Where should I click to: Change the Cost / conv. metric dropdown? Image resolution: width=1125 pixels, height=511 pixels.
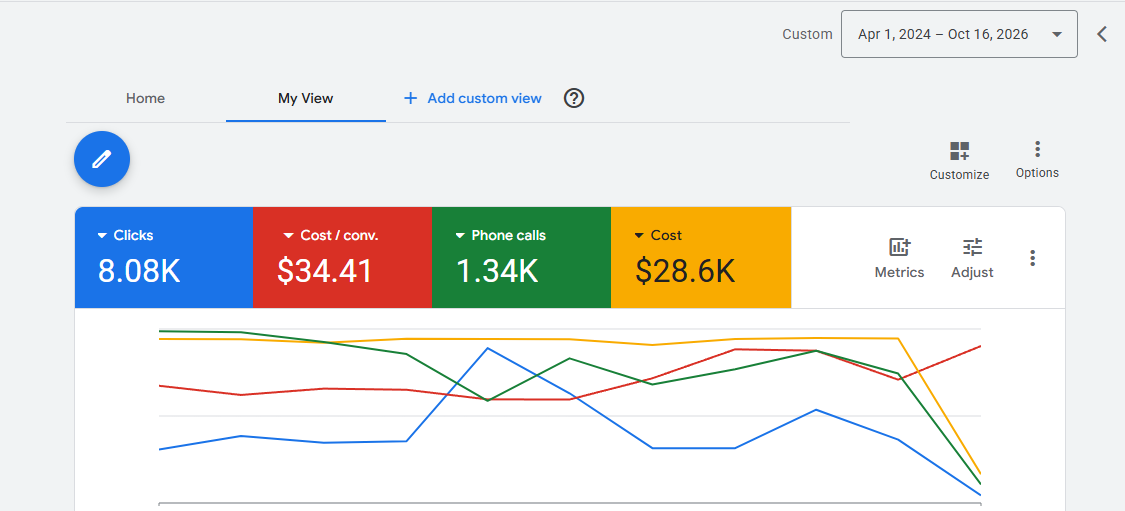point(331,235)
